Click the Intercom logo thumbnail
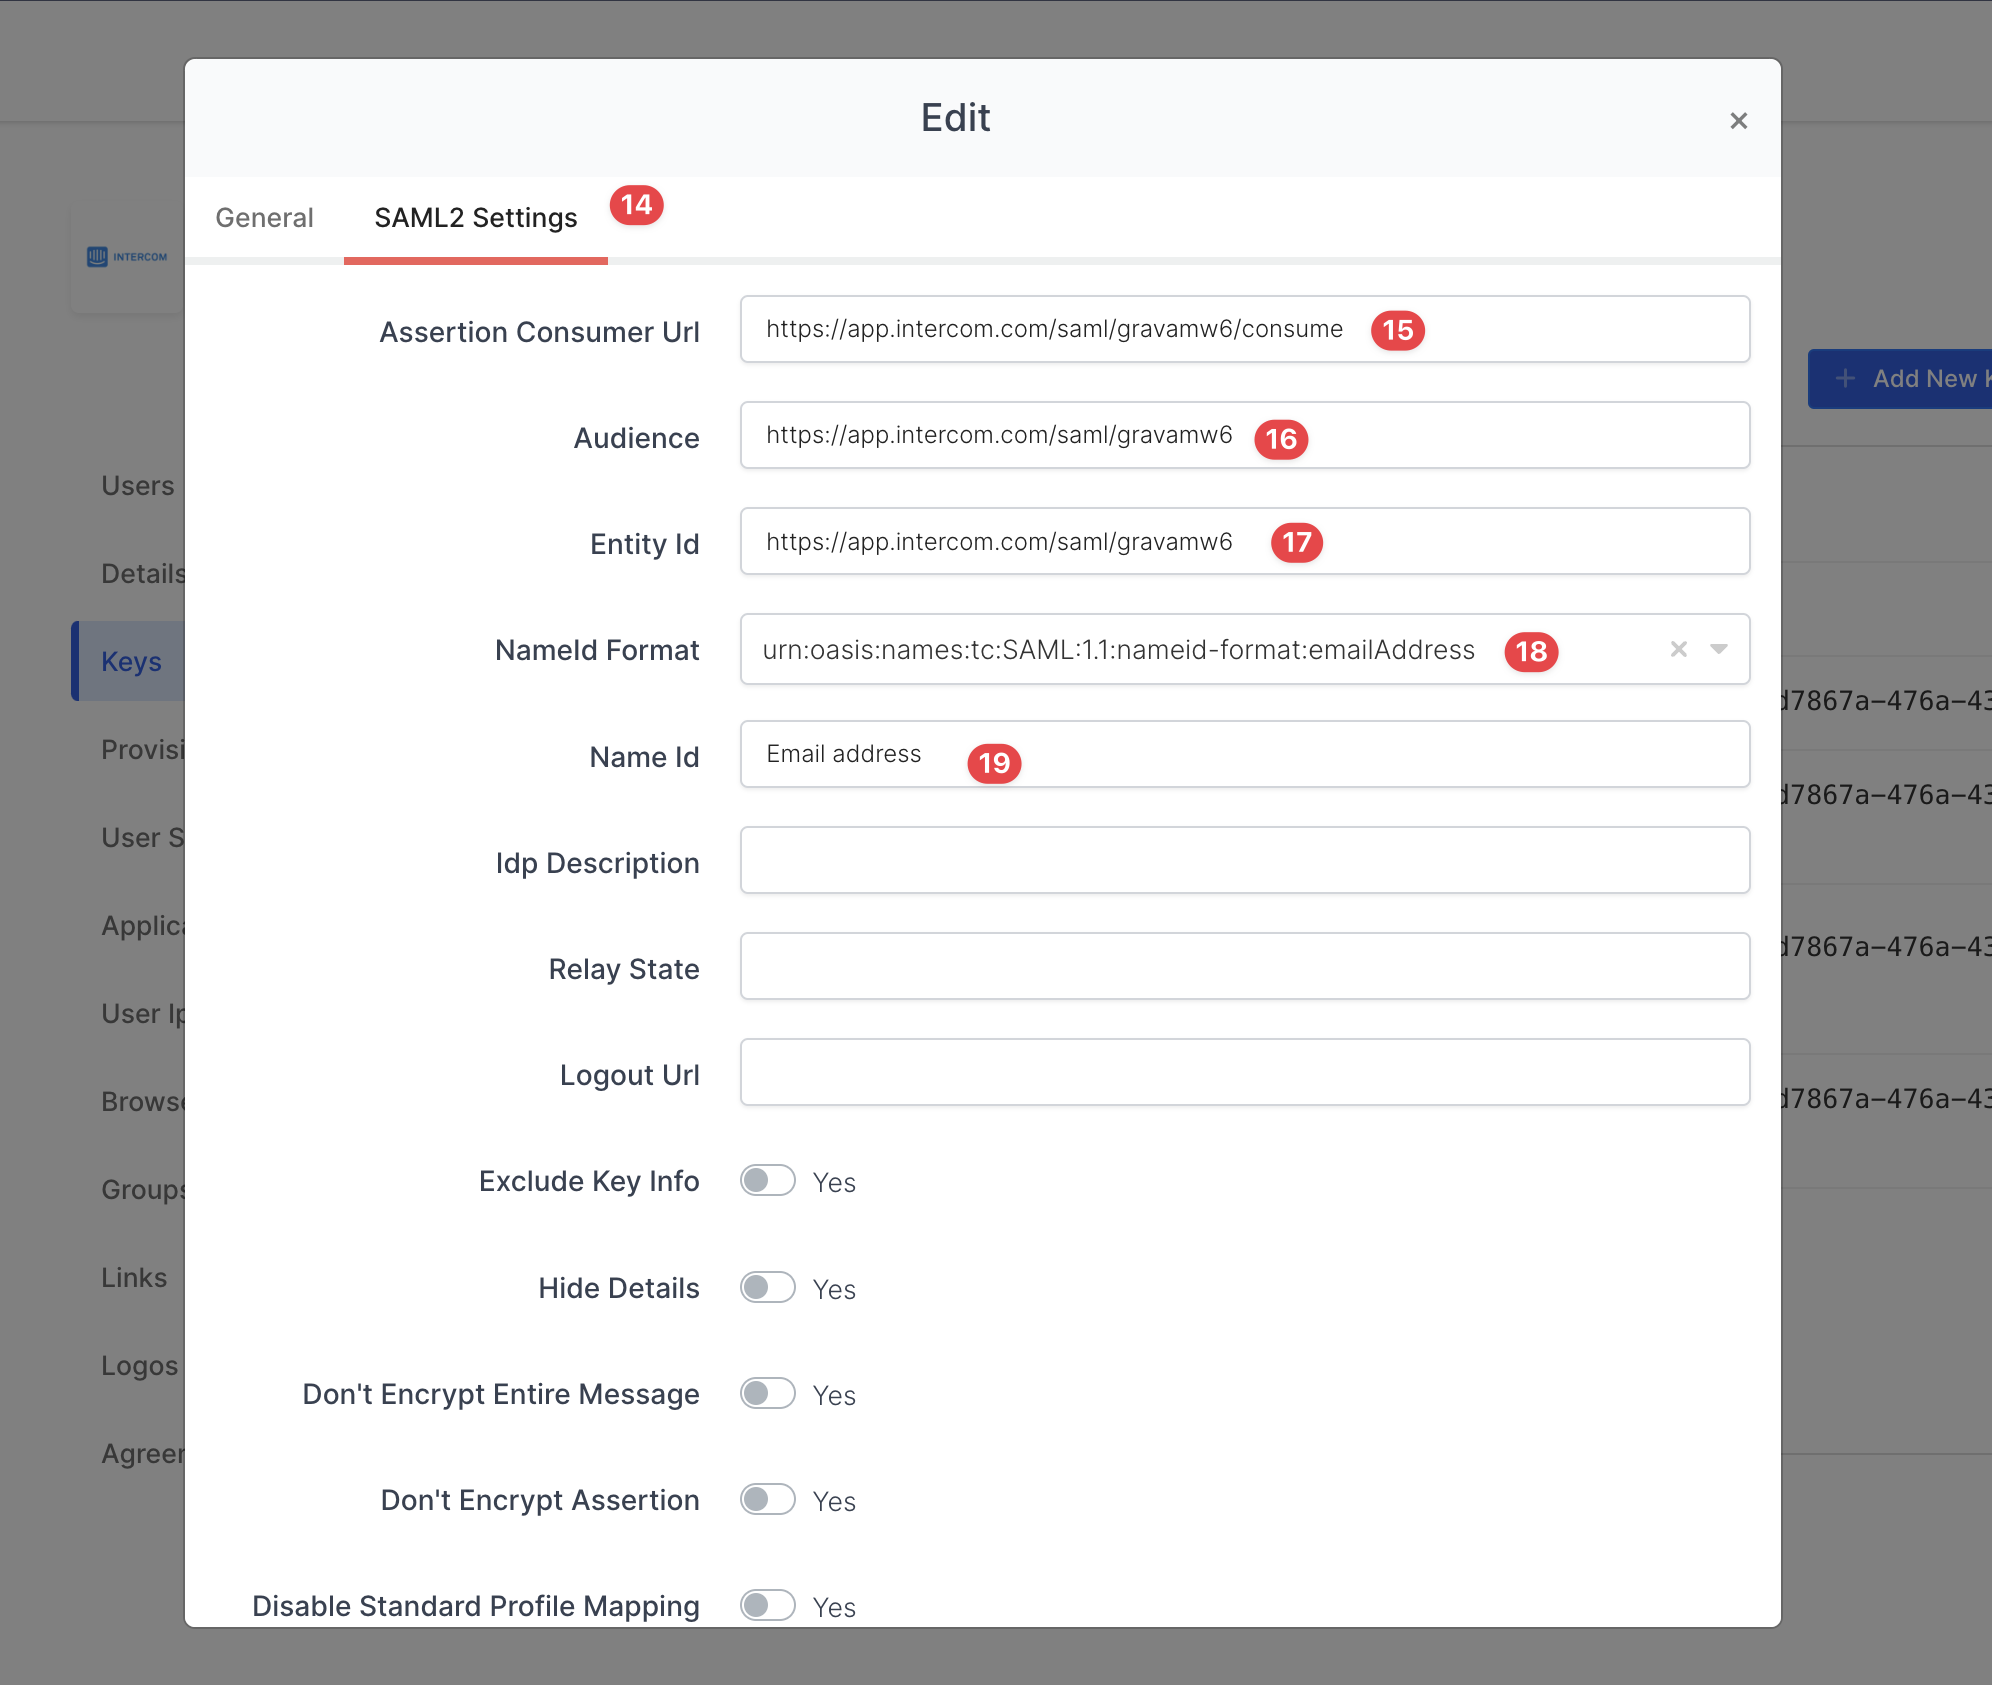 pyautogui.click(x=127, y=257)
